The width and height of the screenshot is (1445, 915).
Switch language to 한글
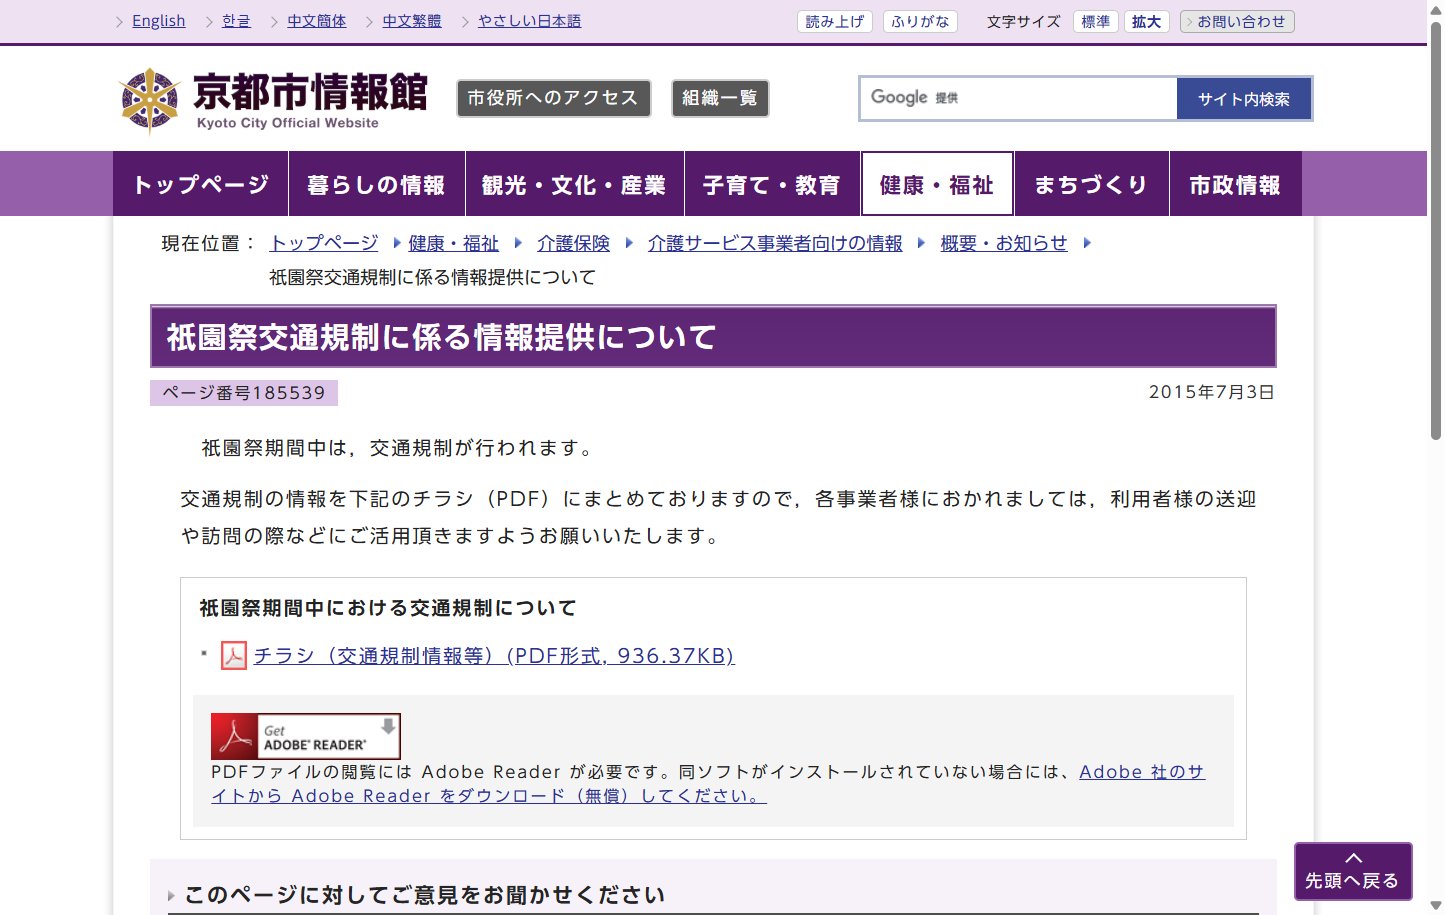coord(236,21)
